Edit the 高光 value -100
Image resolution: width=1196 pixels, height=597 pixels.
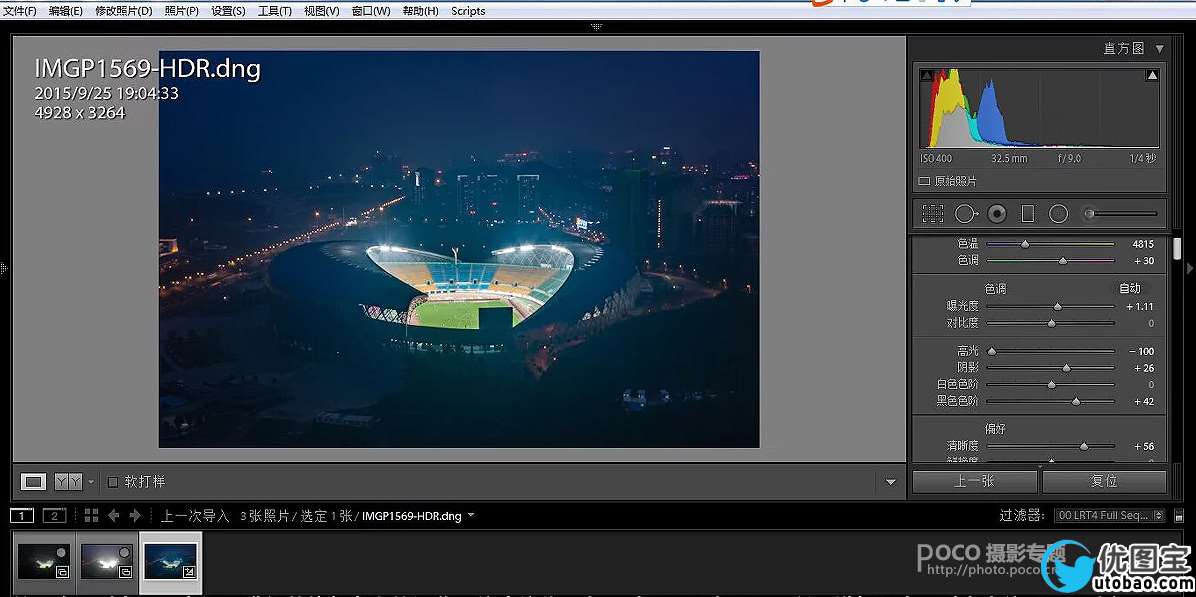pyautogui.click(x=1141, y=351)
